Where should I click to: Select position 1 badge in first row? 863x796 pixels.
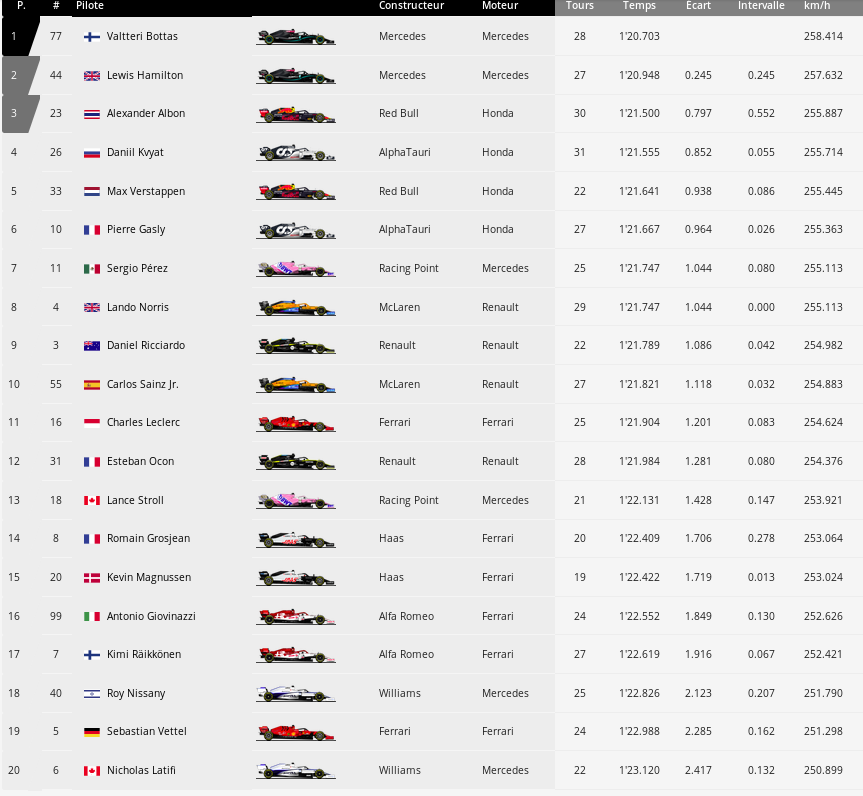[x=15, y=36]
